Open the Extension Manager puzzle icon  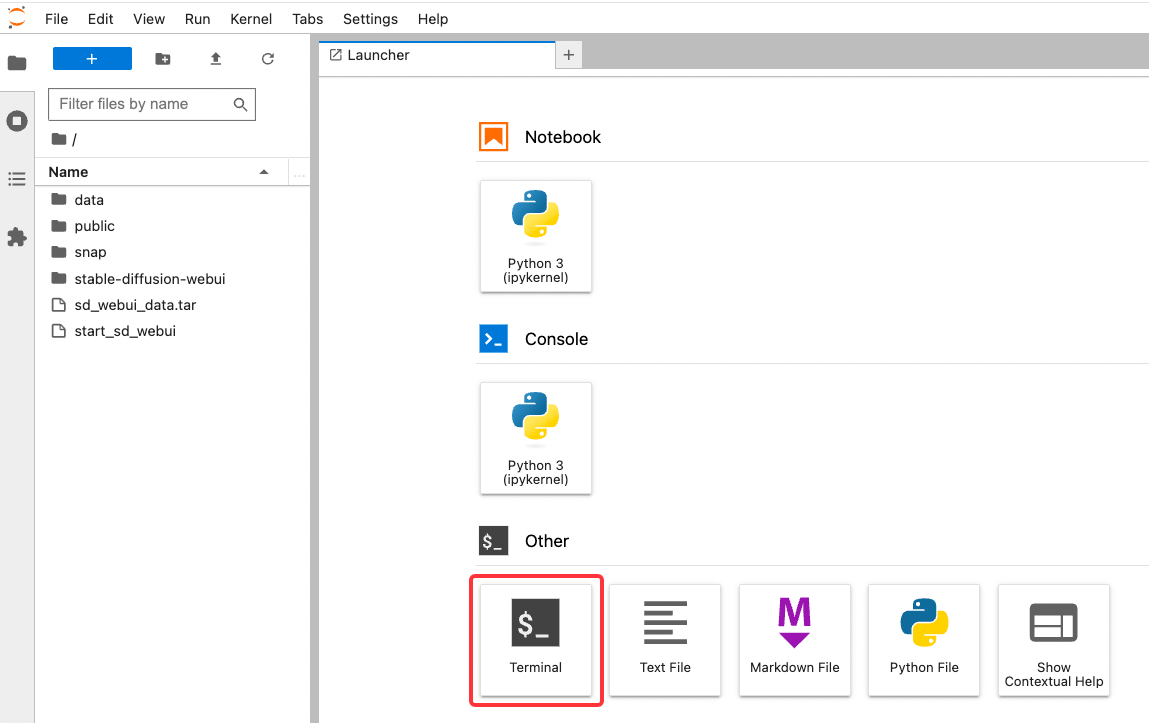coord(17,237)
